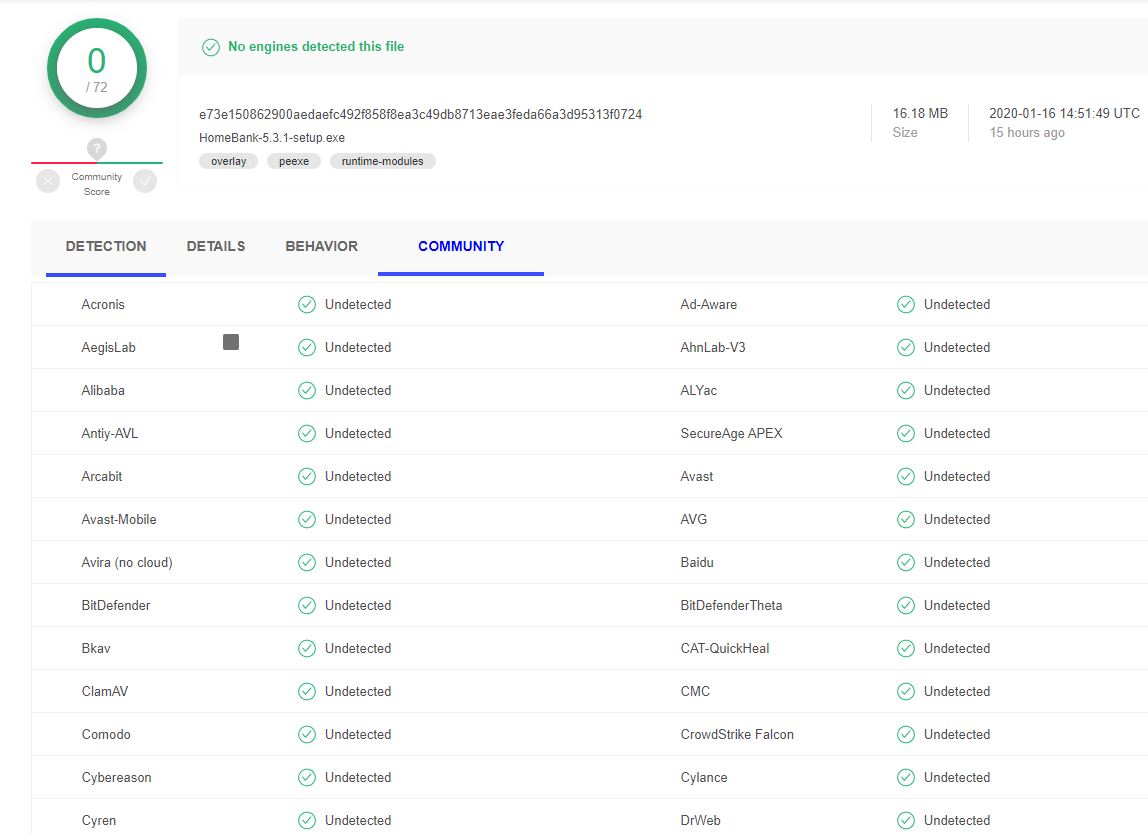Viewport: 1148px width, 834px height.
Task: Click the Undetected result for Avast-Mobile
Action: (x=358, y=519)
